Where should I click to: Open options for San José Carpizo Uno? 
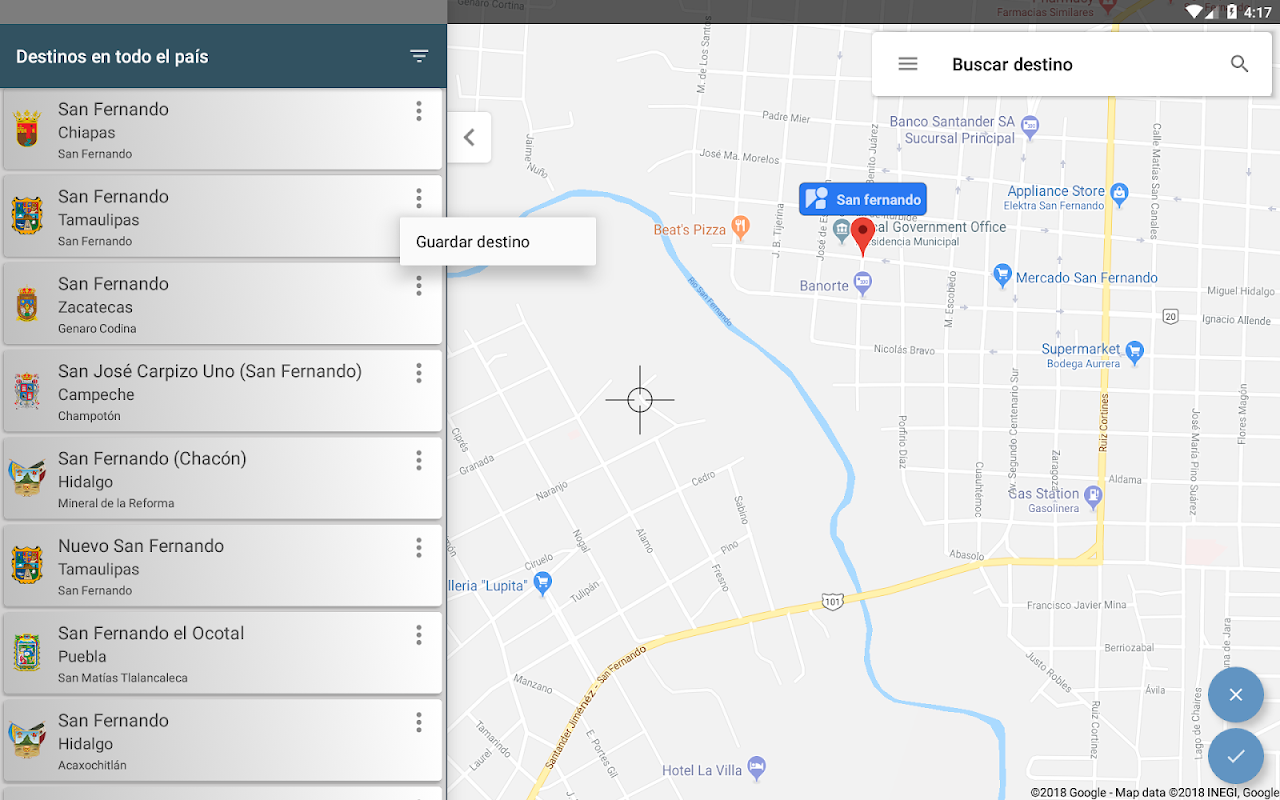pos(419,373)
